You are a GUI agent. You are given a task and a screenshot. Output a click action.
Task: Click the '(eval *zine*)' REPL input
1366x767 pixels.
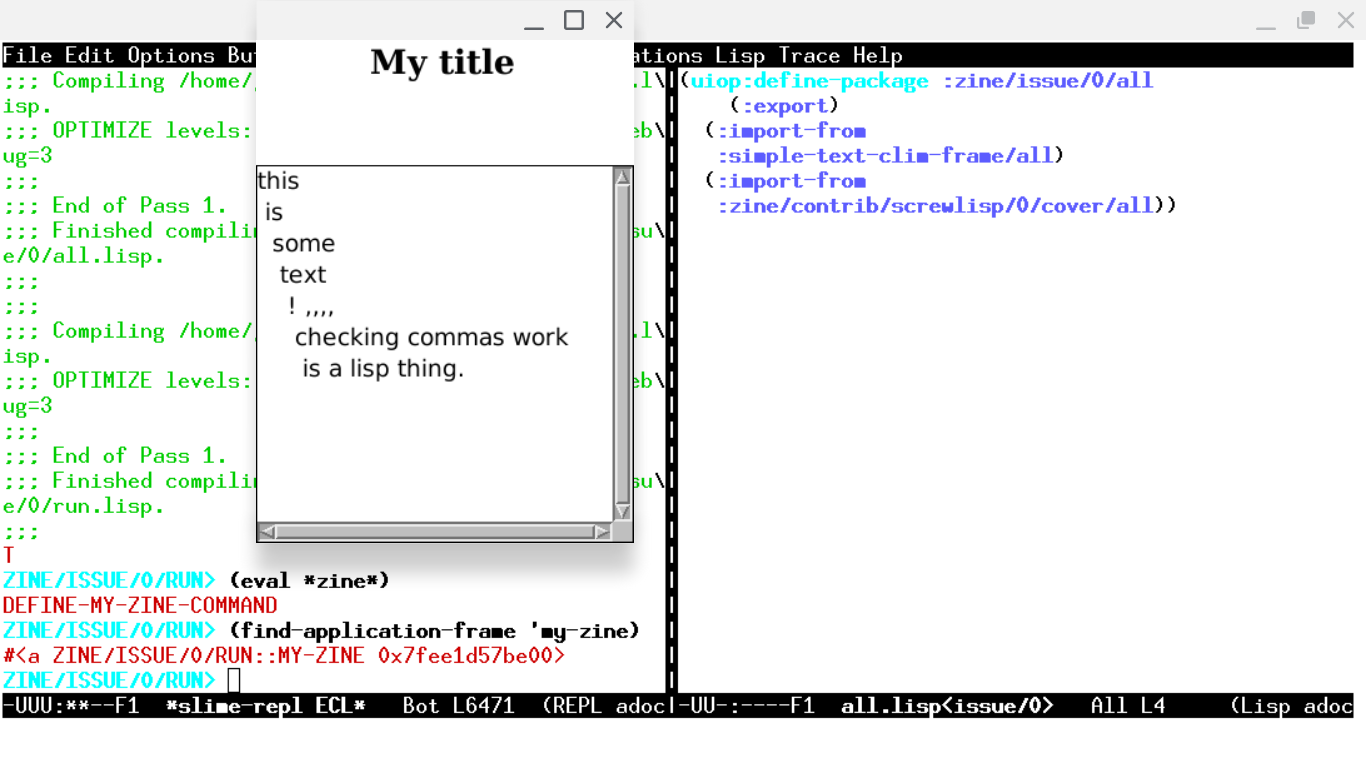click(x=309, y=581)
